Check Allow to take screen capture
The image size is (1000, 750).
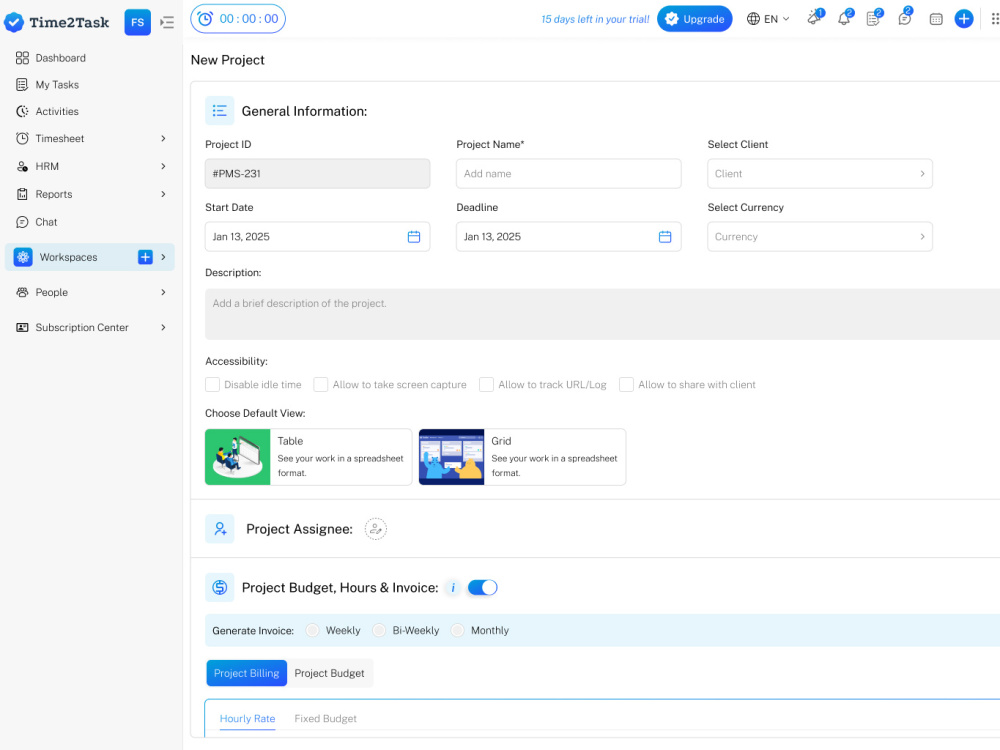click(x=321, y=385)
